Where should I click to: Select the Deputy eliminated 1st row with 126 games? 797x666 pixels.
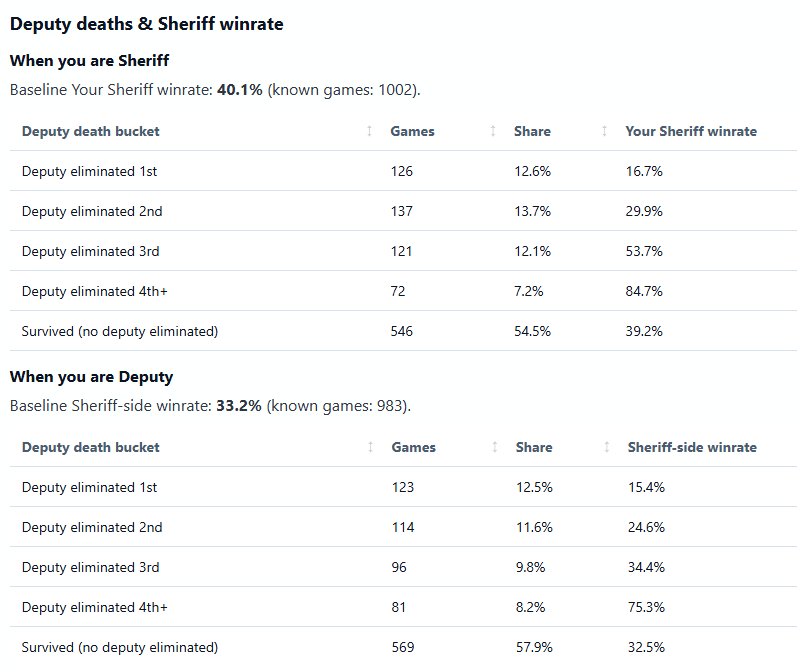403,171
